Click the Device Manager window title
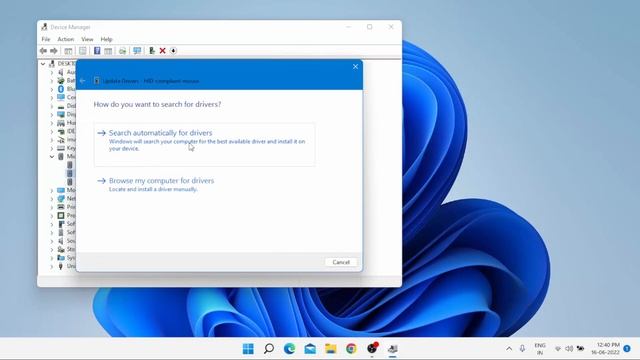The width and height of the screenshot is (640, 360). [70, 27]
